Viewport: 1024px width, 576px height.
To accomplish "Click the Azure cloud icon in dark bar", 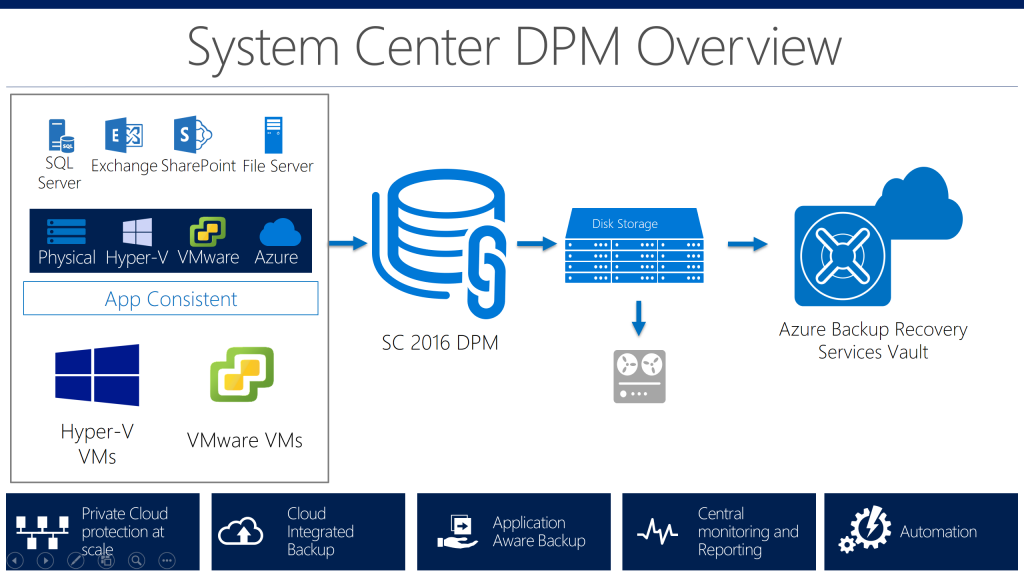I will click(x=280, y=232).
